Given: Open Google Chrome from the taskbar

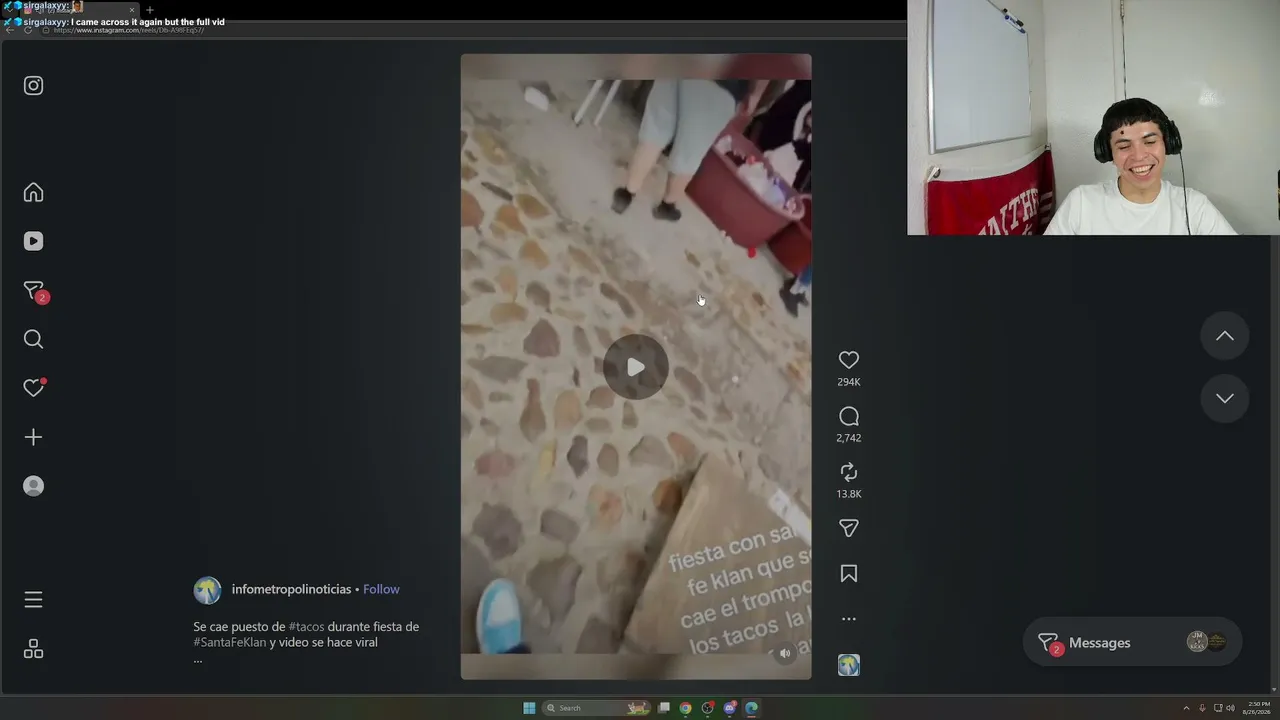Looking at the screenshot, I should (685, 708).
